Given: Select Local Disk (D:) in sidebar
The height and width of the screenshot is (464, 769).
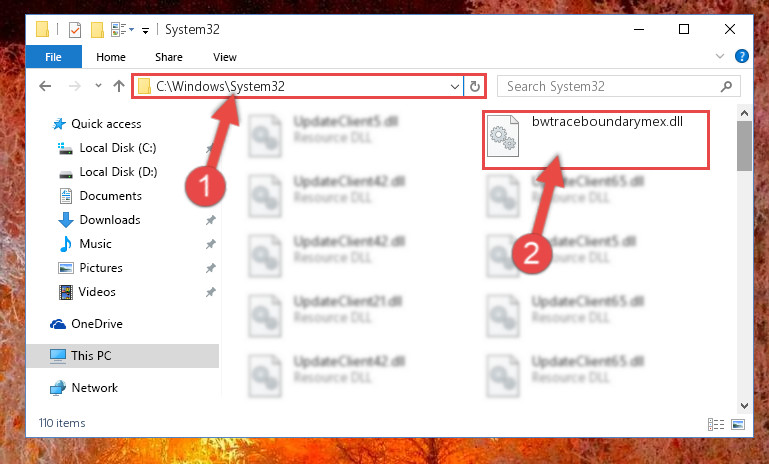Looking at the screenshot, I should click(118, 172).
